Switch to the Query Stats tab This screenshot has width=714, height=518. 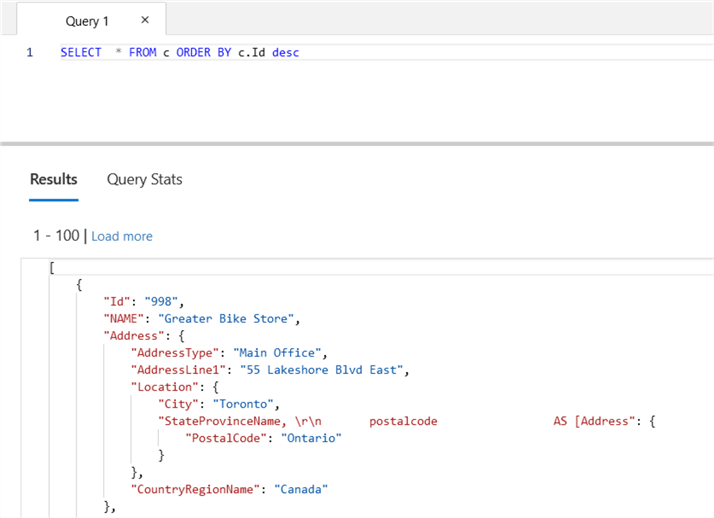[144, 180]
